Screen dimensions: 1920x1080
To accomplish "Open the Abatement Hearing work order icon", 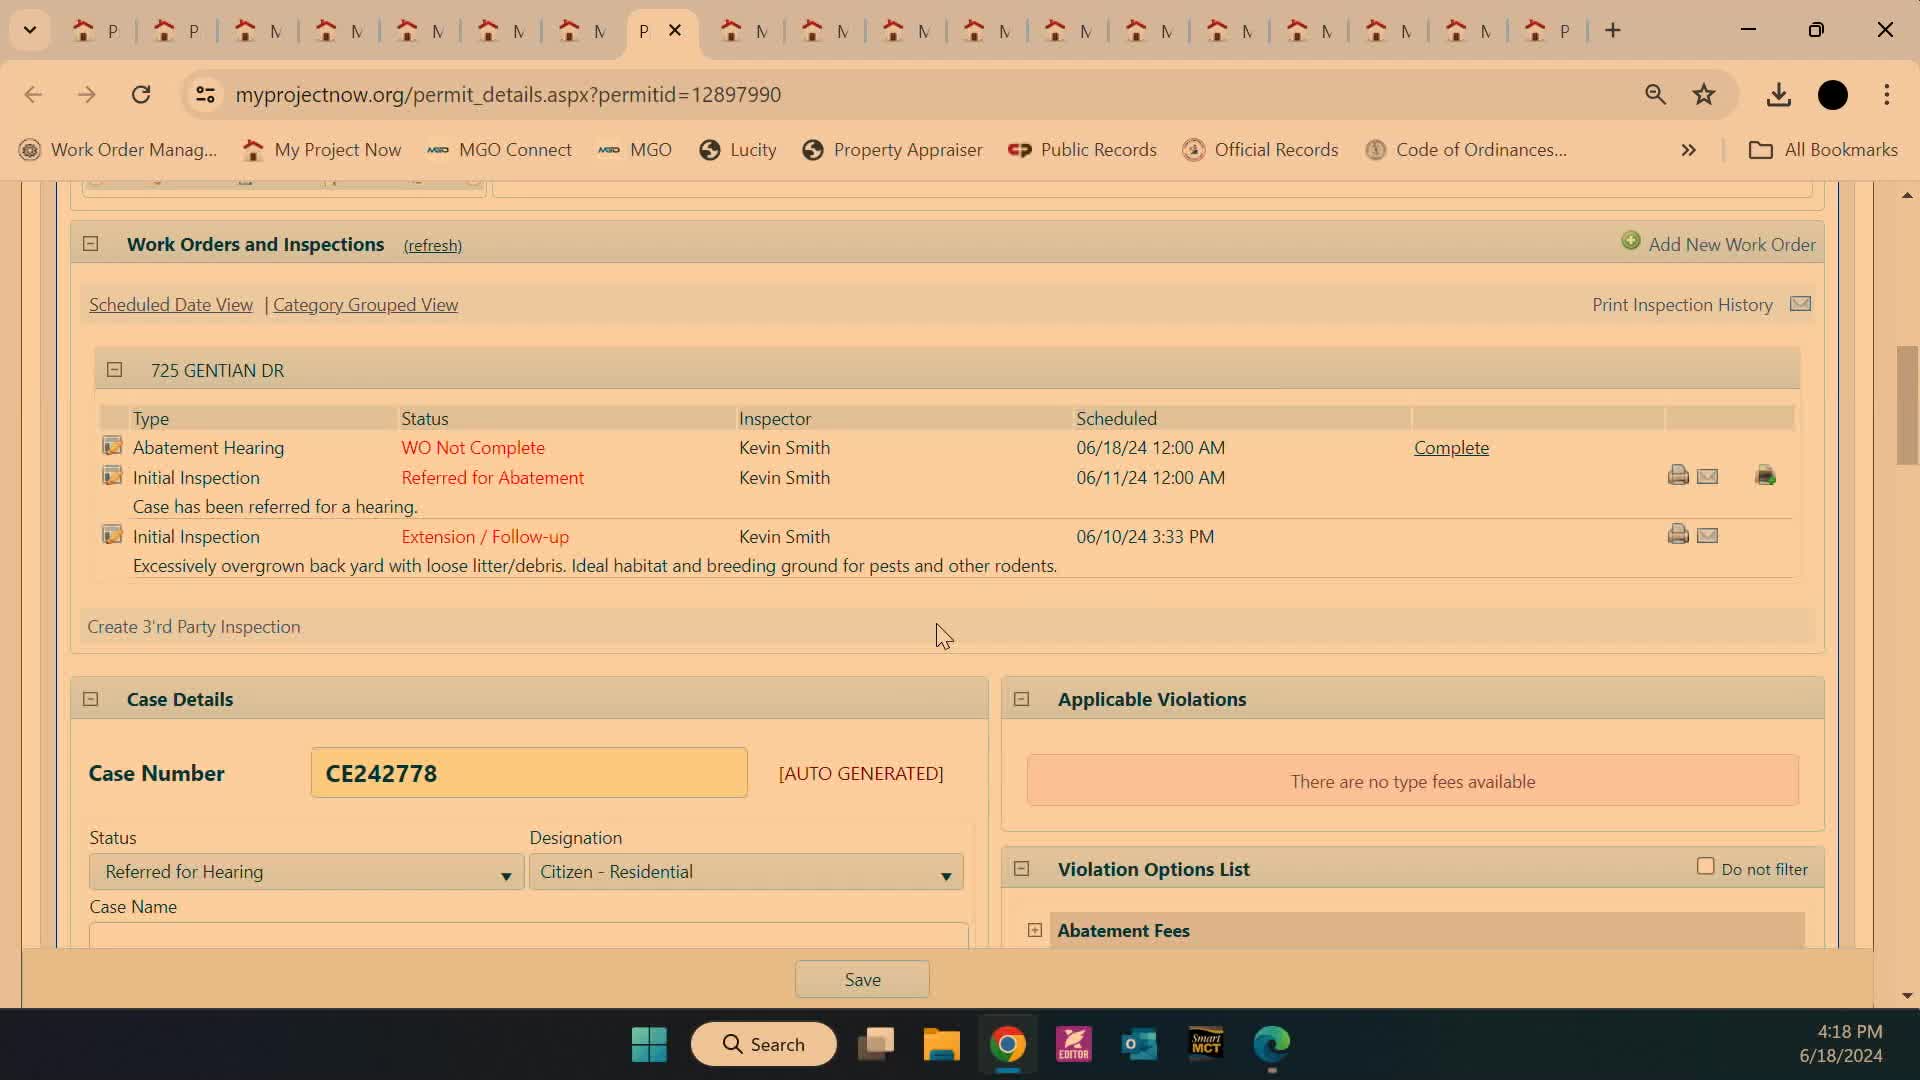I will coord(112,446).
